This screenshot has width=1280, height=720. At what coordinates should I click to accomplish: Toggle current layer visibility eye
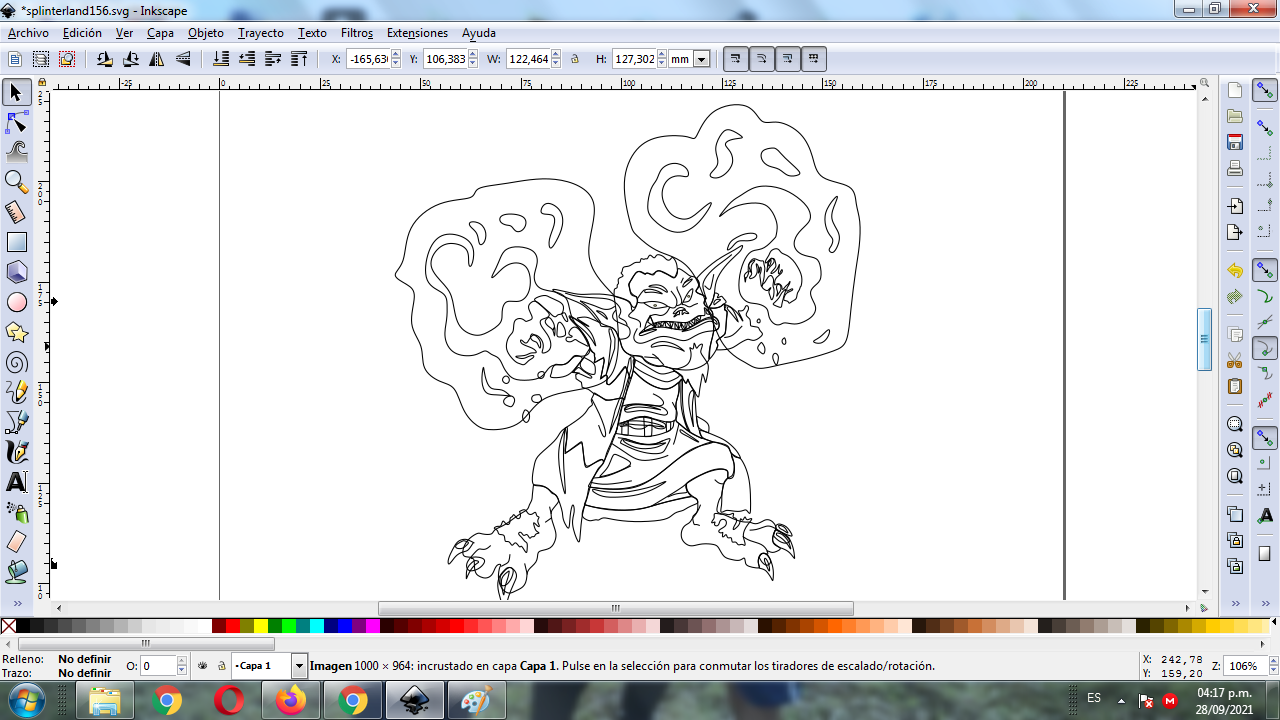coord(203,665)
